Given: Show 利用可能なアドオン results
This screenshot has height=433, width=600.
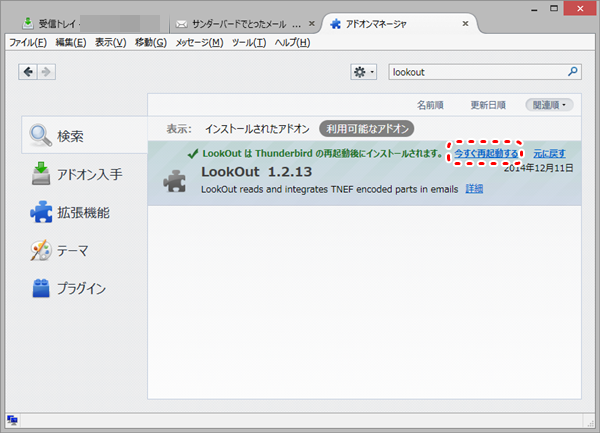Looking at the screenshot, I should click(x=367, y=129).
